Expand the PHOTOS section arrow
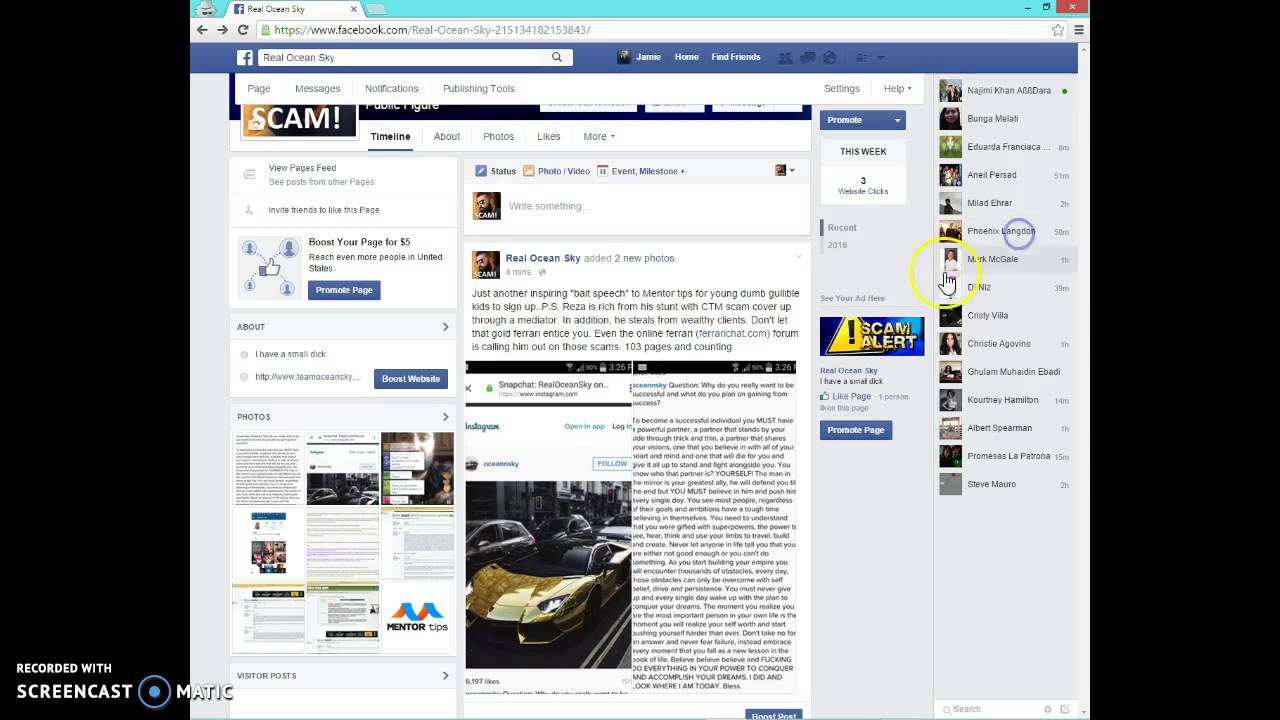1280x720 pixels. tap(446, 417)
